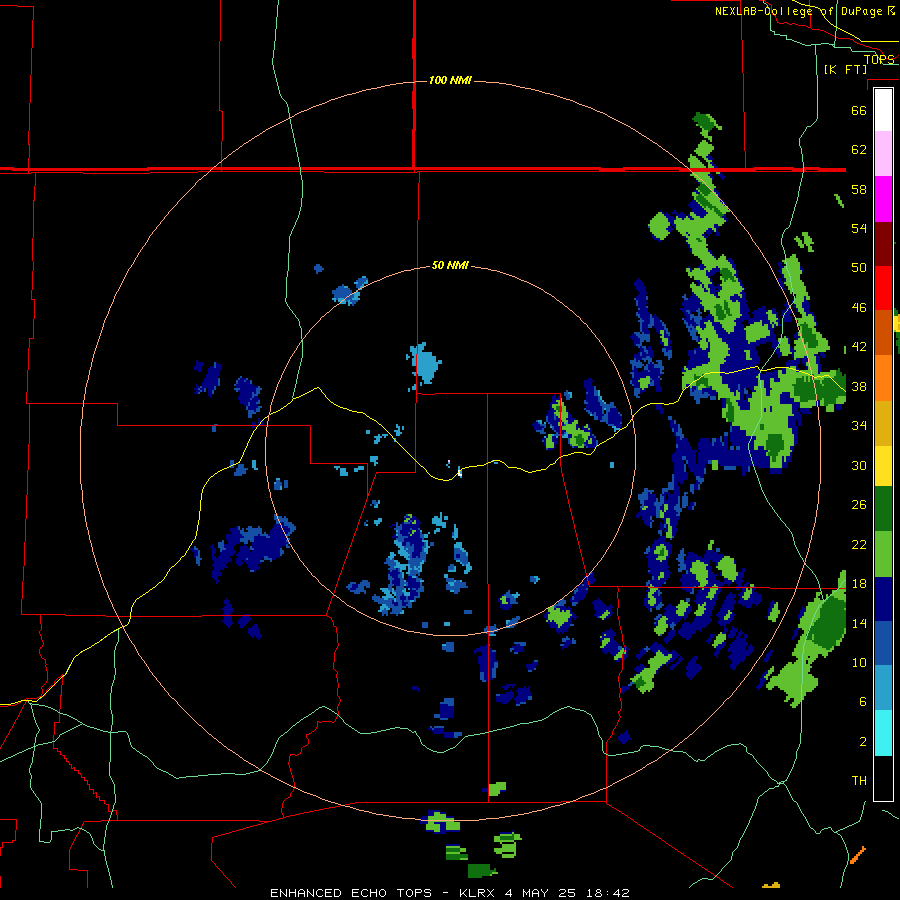This screenshot has width=900, height=900.
Task: Click the cyan legend swatch near 2
Action: [x=883, y=733]
